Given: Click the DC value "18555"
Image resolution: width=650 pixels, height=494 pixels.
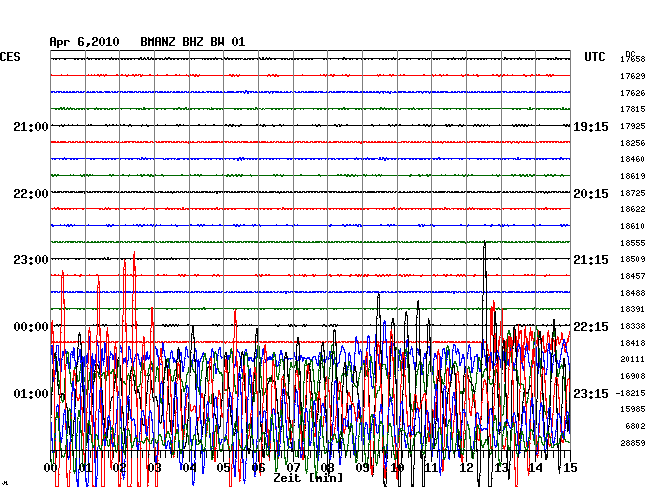Looking at the screenshot, I should coord(633,243).
